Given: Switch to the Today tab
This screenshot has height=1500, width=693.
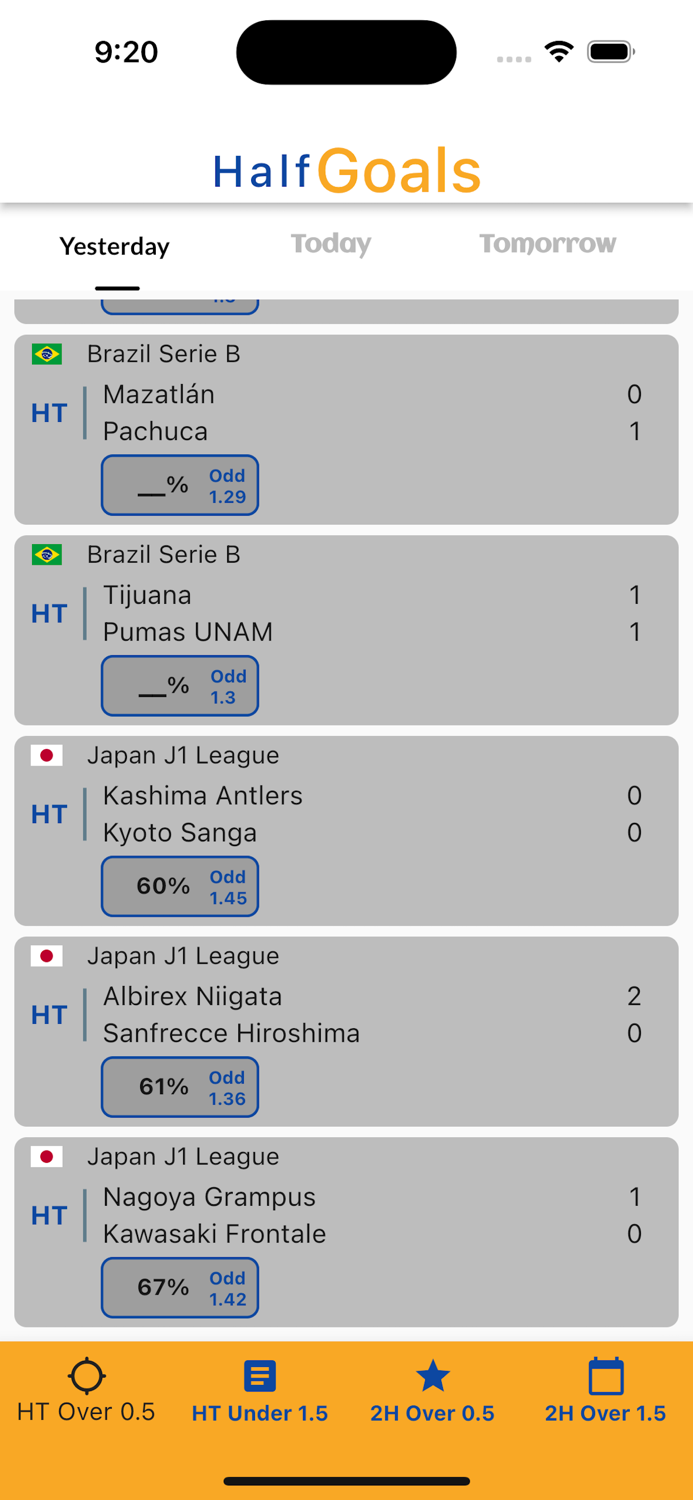Looking at the screenshot, I should click(x=331, y=243).
